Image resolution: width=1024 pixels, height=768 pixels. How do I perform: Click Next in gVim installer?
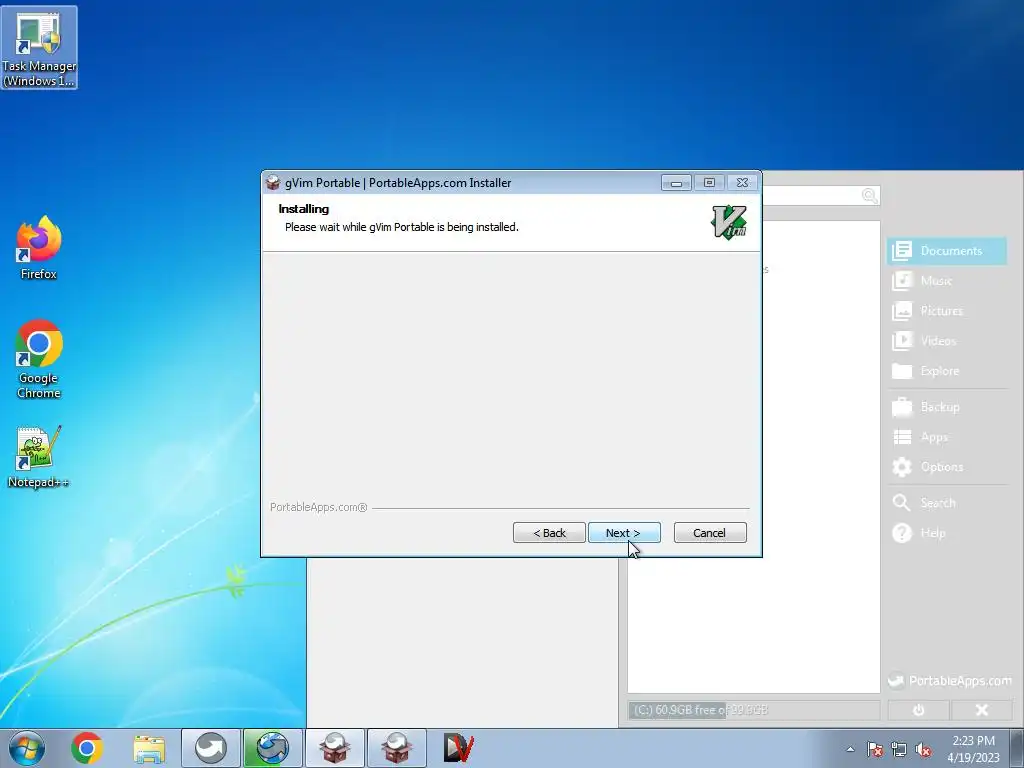pos(624,533)
